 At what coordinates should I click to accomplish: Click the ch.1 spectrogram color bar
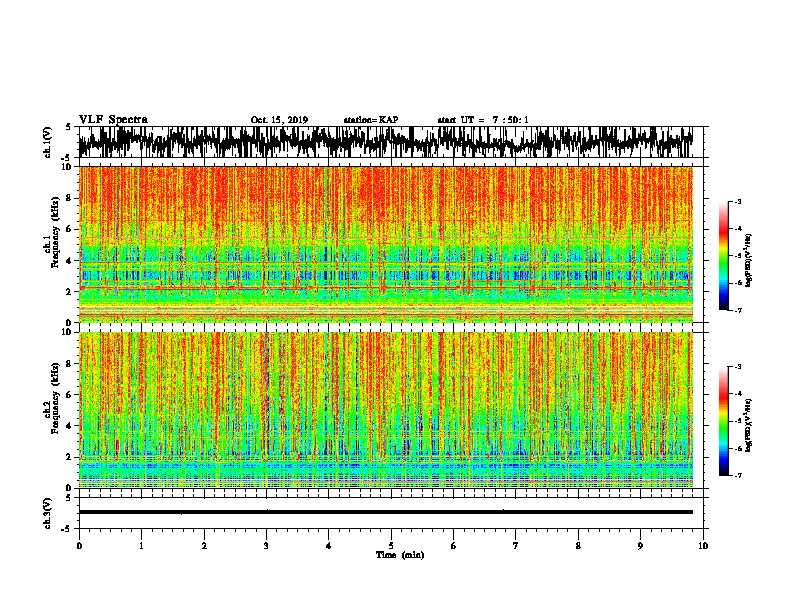[723, 256]
